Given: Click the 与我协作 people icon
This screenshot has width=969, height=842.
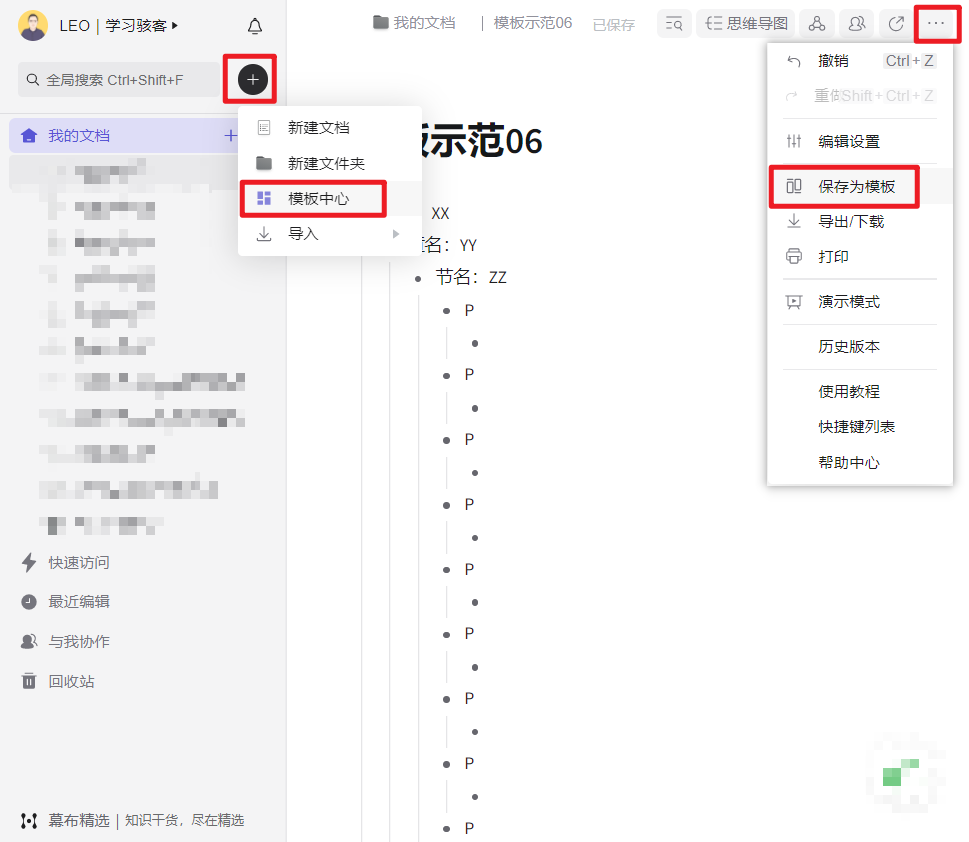Looking at the screenshot, I should pos(29,642).
